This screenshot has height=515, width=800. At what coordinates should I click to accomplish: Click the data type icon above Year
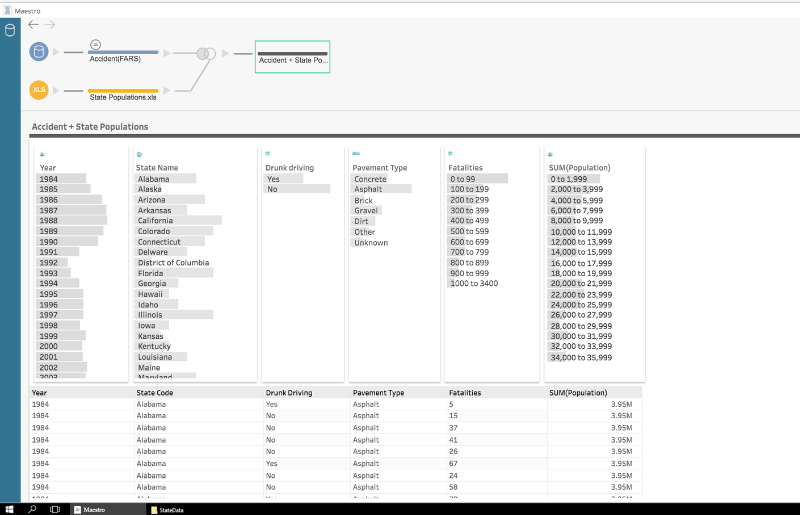[42, 154]
